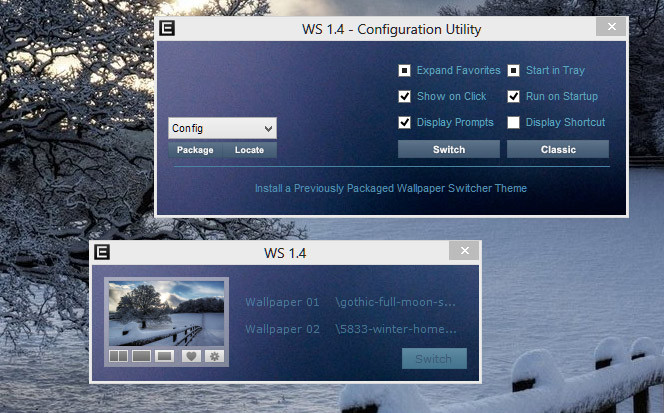This screenshot has width=664, height=413.
Task: Click the Locate button
Action: pos(249,150)
